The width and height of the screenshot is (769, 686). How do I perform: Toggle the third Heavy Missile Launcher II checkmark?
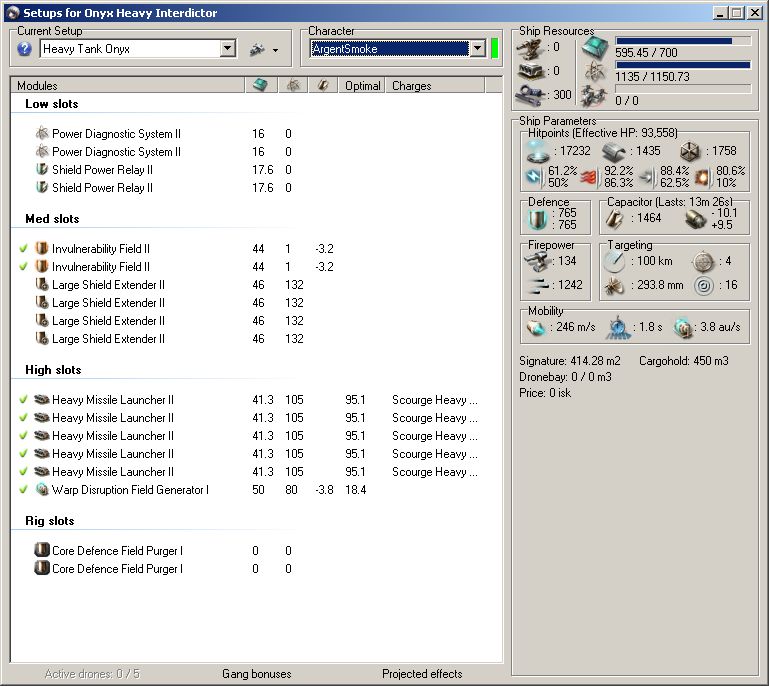click(x=23, y=435)
